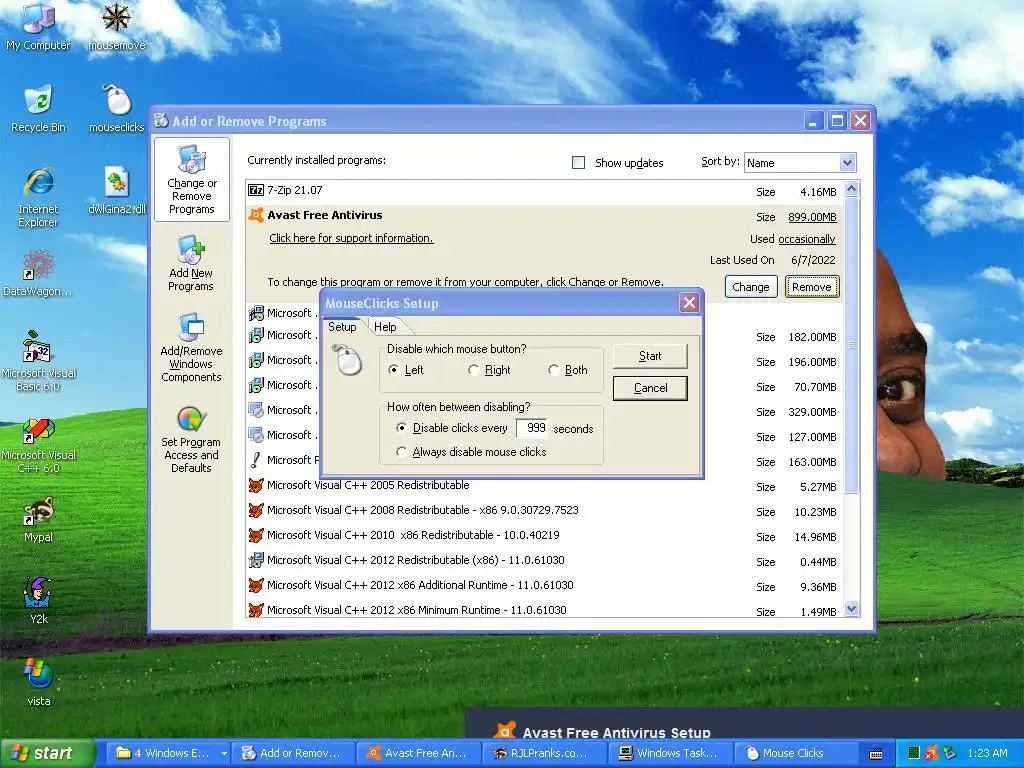Select the mouseclicks desktop icon

(116, 108)
